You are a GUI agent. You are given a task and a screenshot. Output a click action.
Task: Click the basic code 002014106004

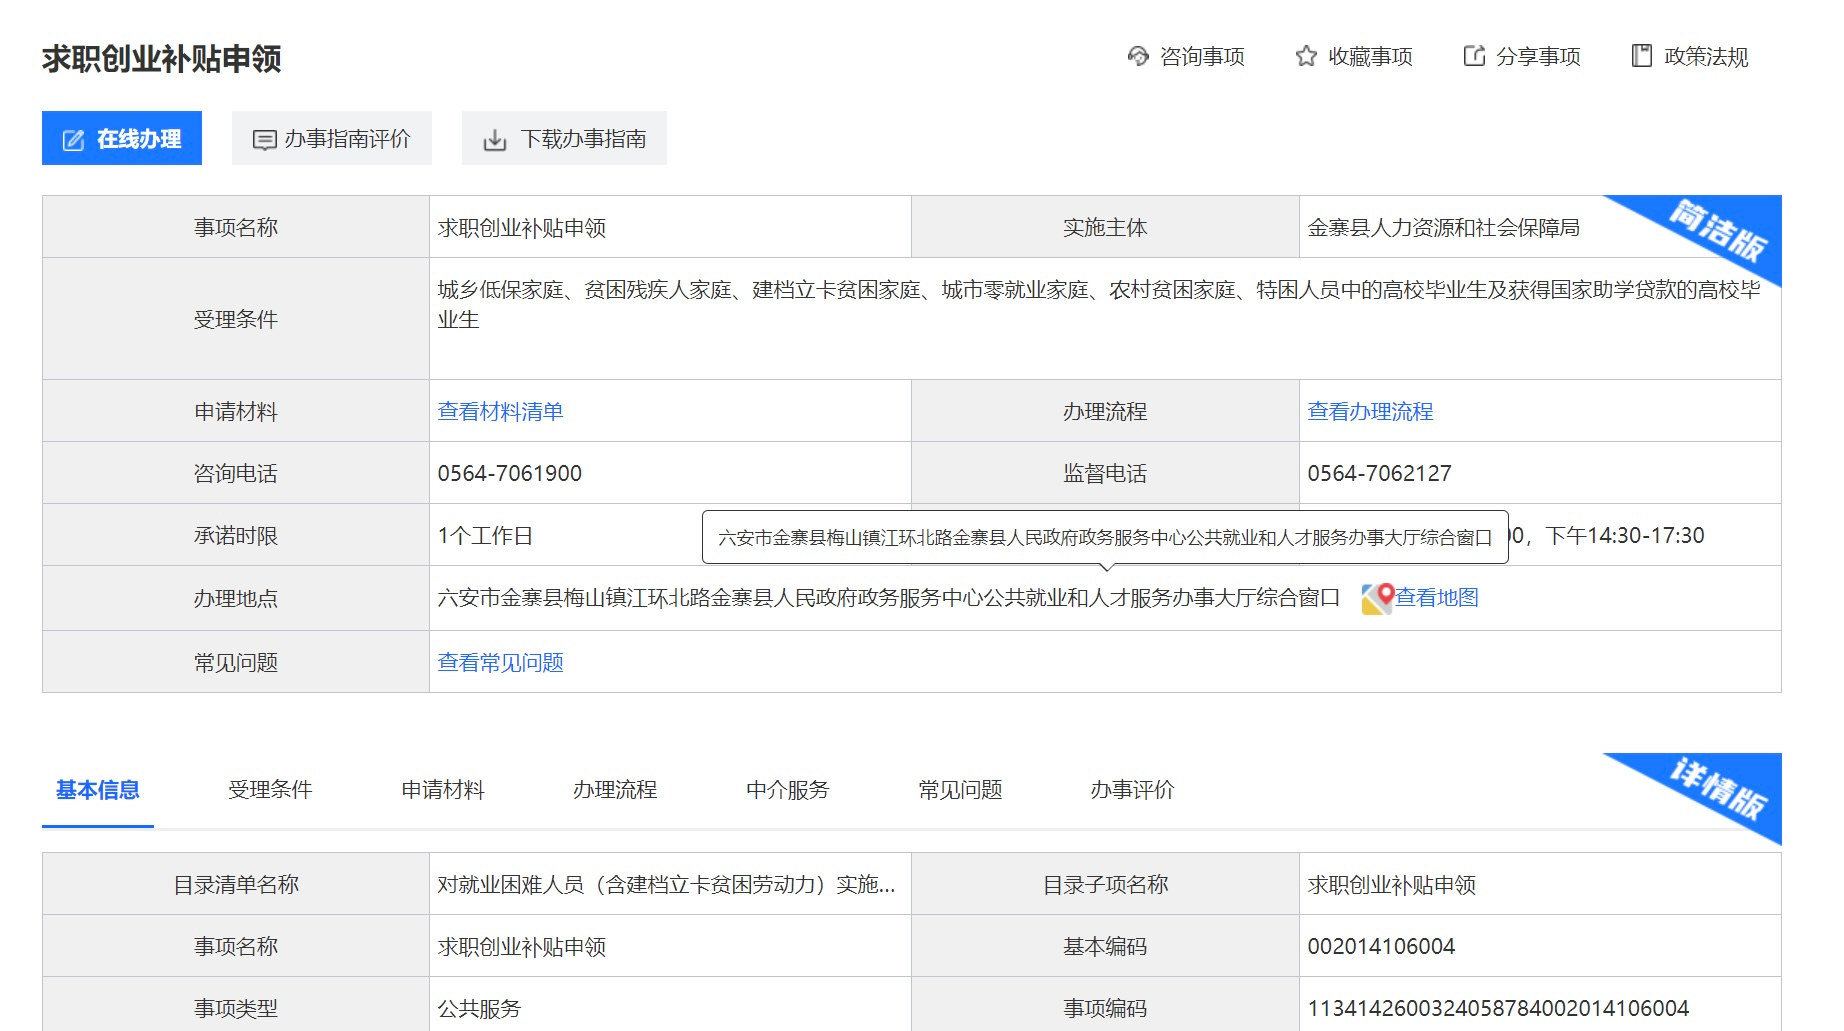[1381, 946]
